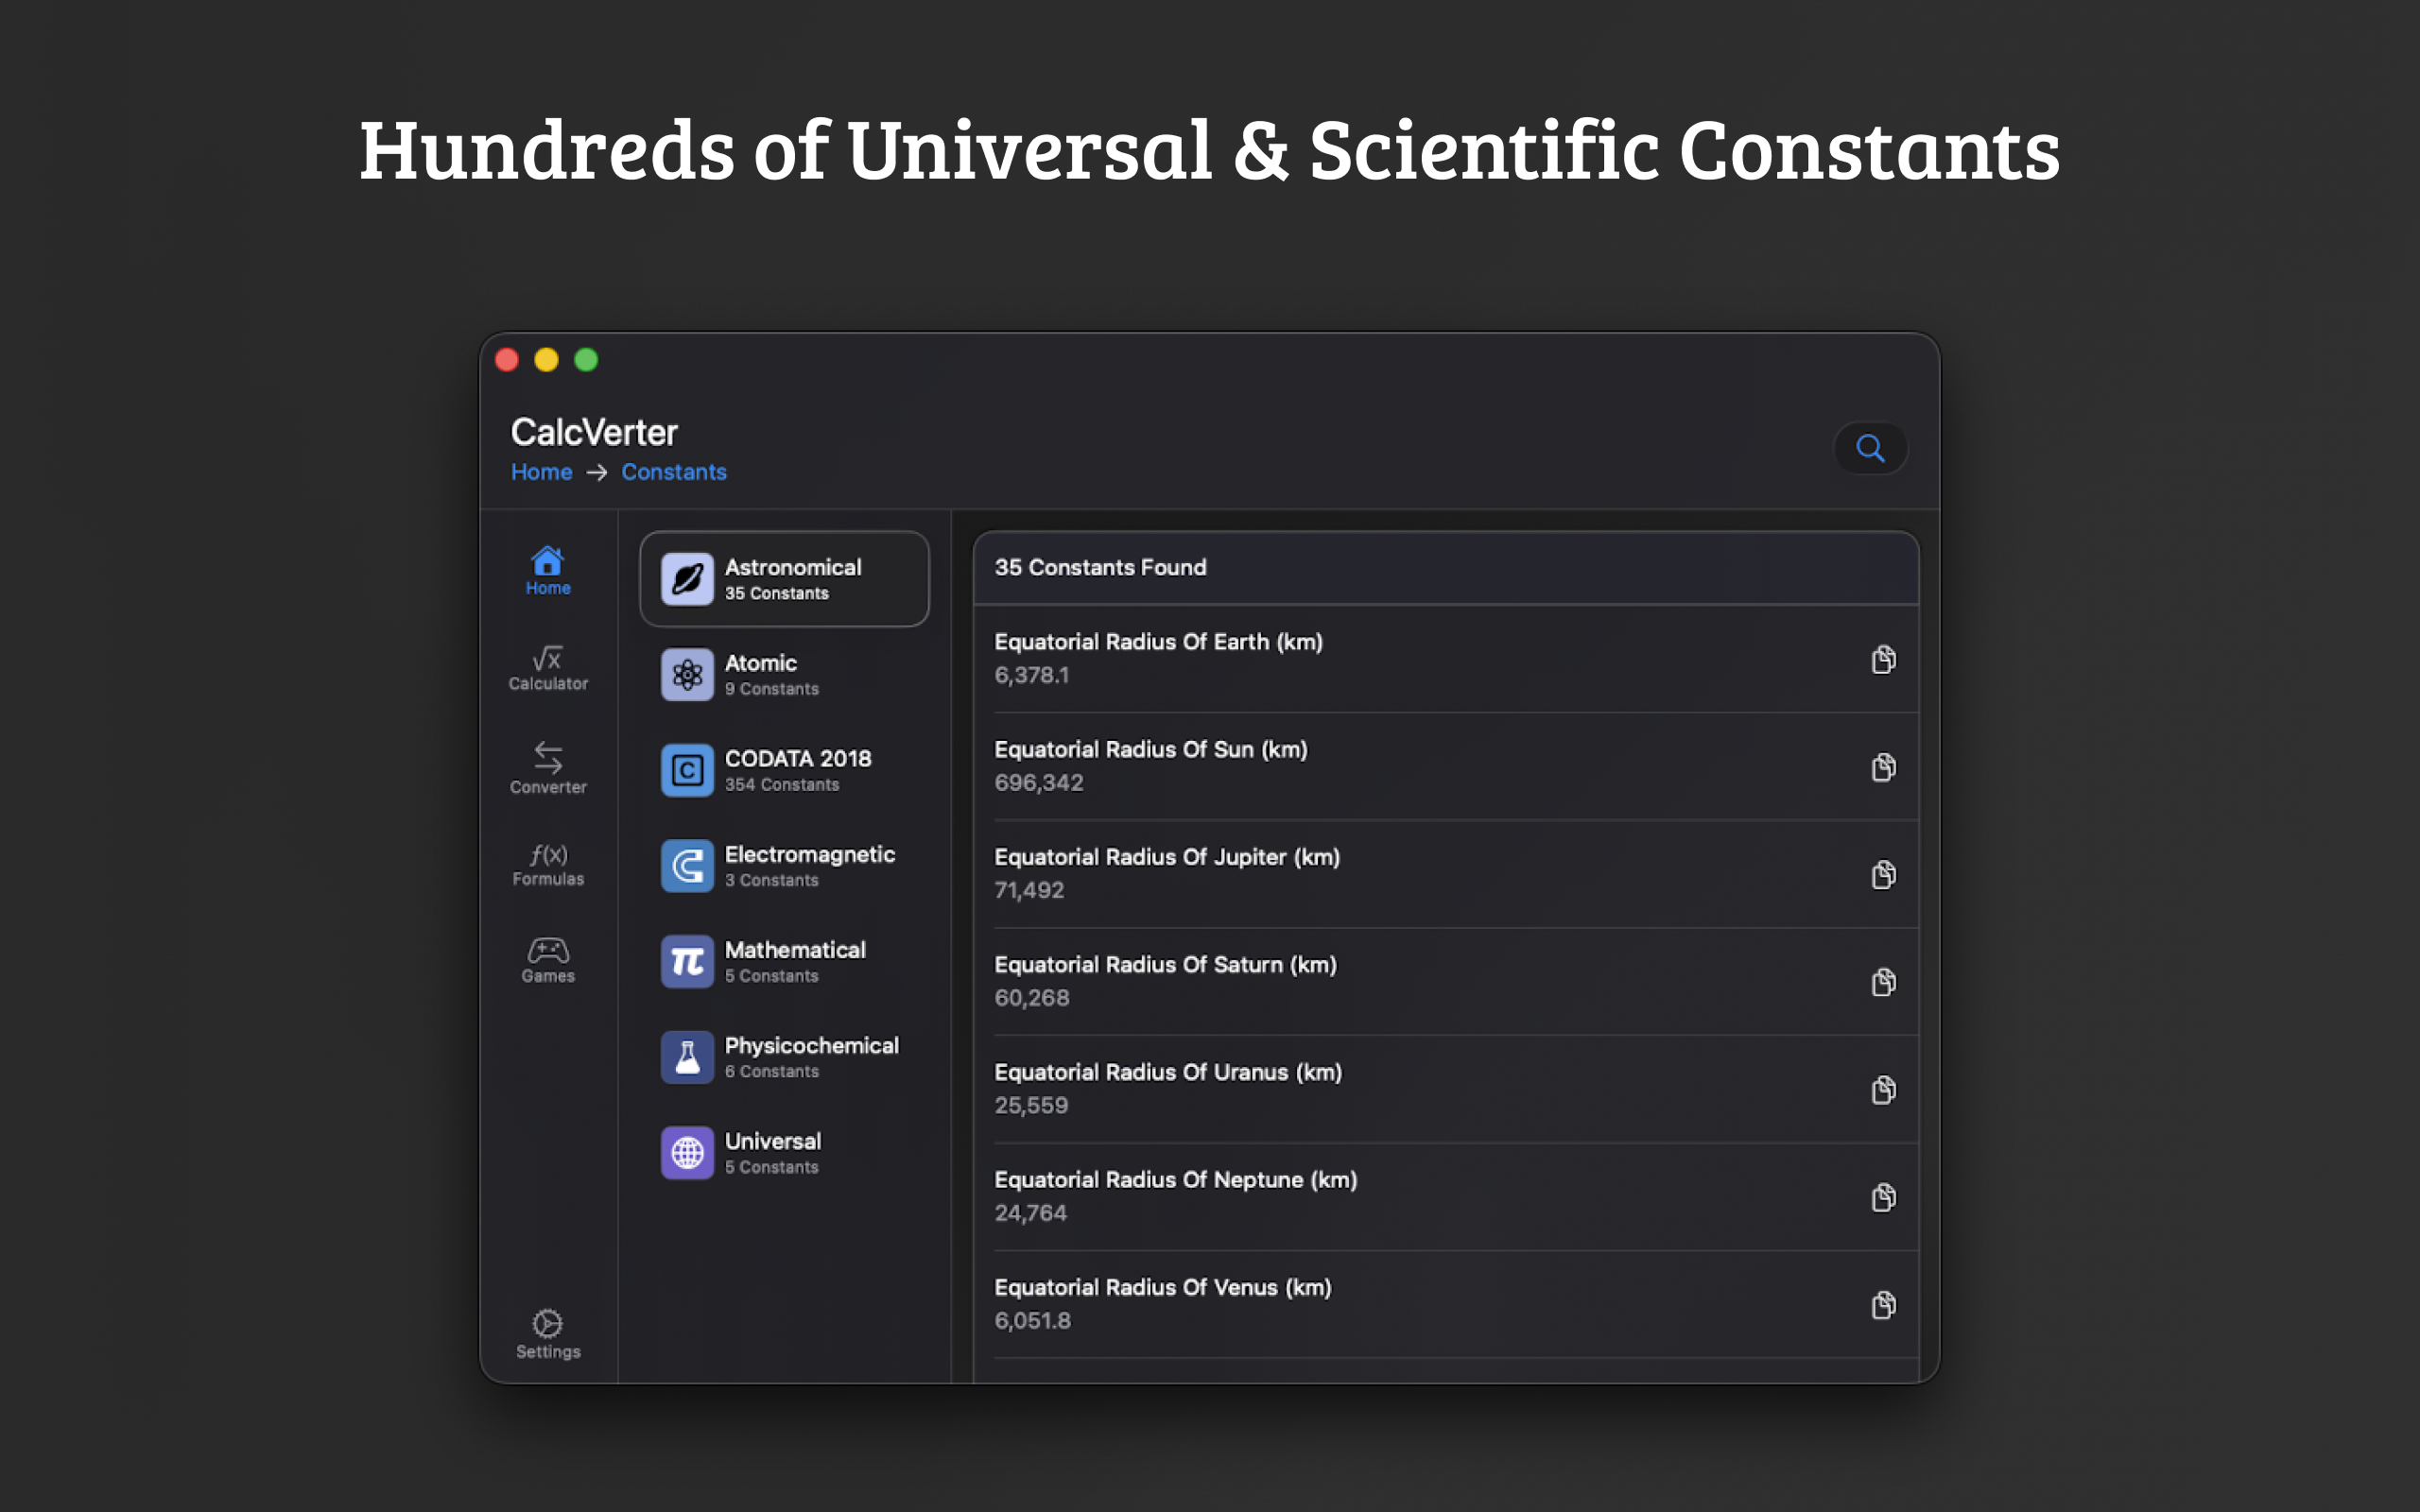
Task: Click the Astronomical planet icon
Action: [x=687, y=579]
